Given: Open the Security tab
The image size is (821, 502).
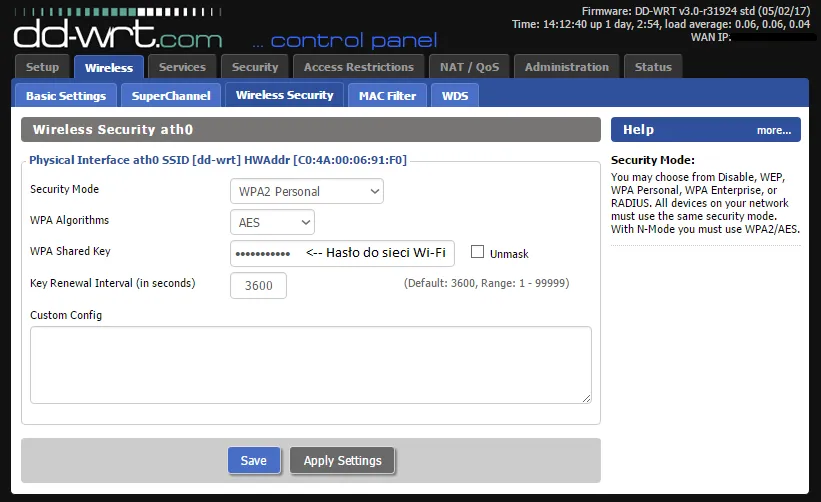Looking at the screenshot, I should pos(255,67).
